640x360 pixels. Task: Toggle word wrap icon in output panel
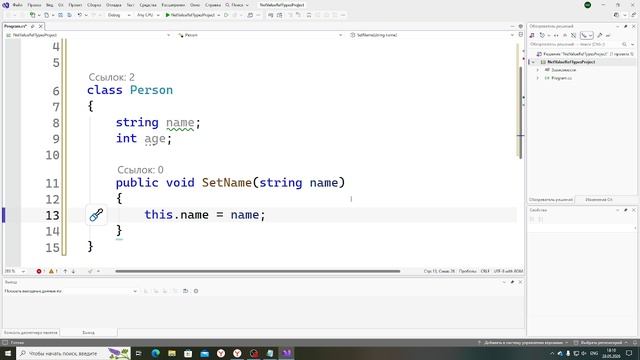click(x=185, y=291)
